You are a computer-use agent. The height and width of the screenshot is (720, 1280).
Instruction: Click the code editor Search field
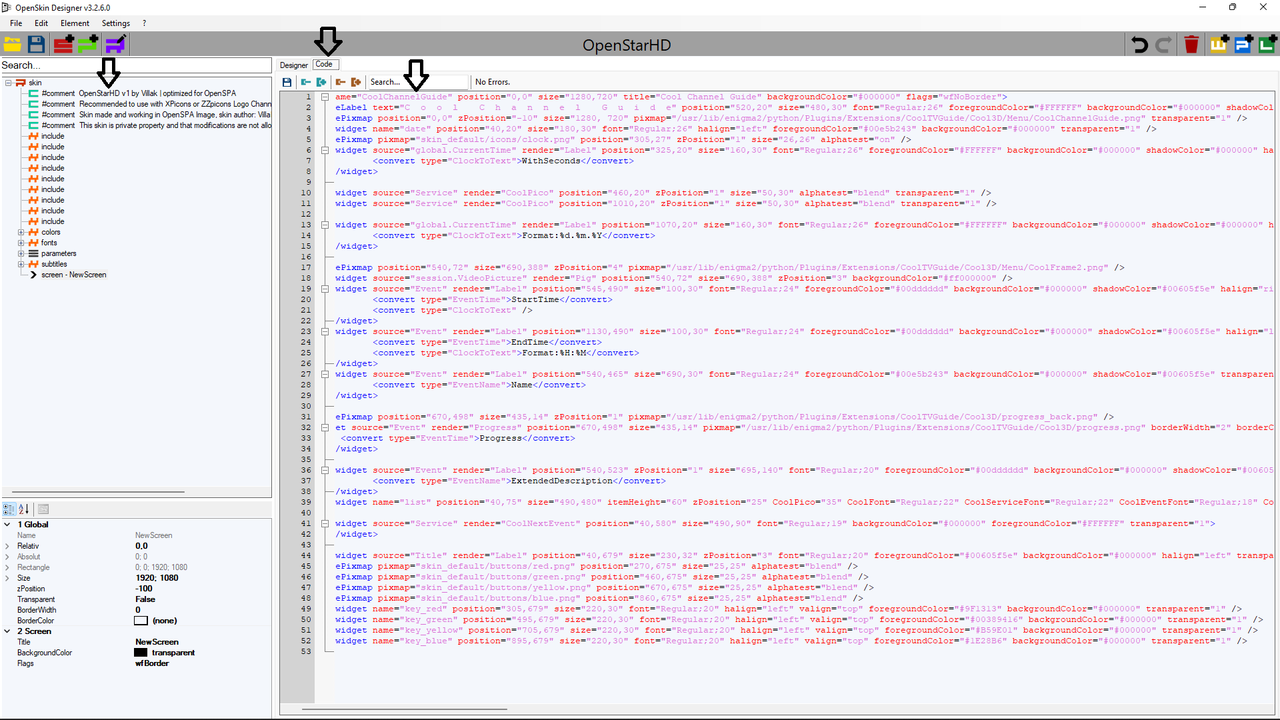tap(416, 82)
